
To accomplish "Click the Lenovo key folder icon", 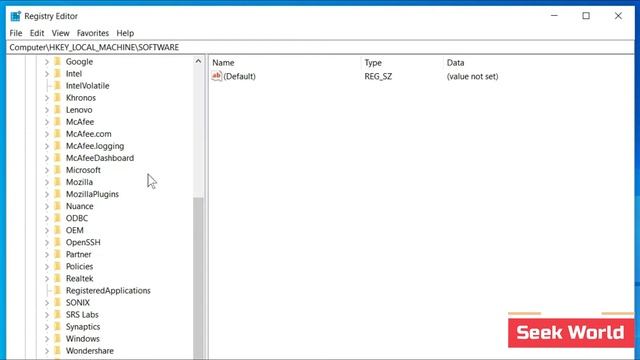I will [58, 110].
